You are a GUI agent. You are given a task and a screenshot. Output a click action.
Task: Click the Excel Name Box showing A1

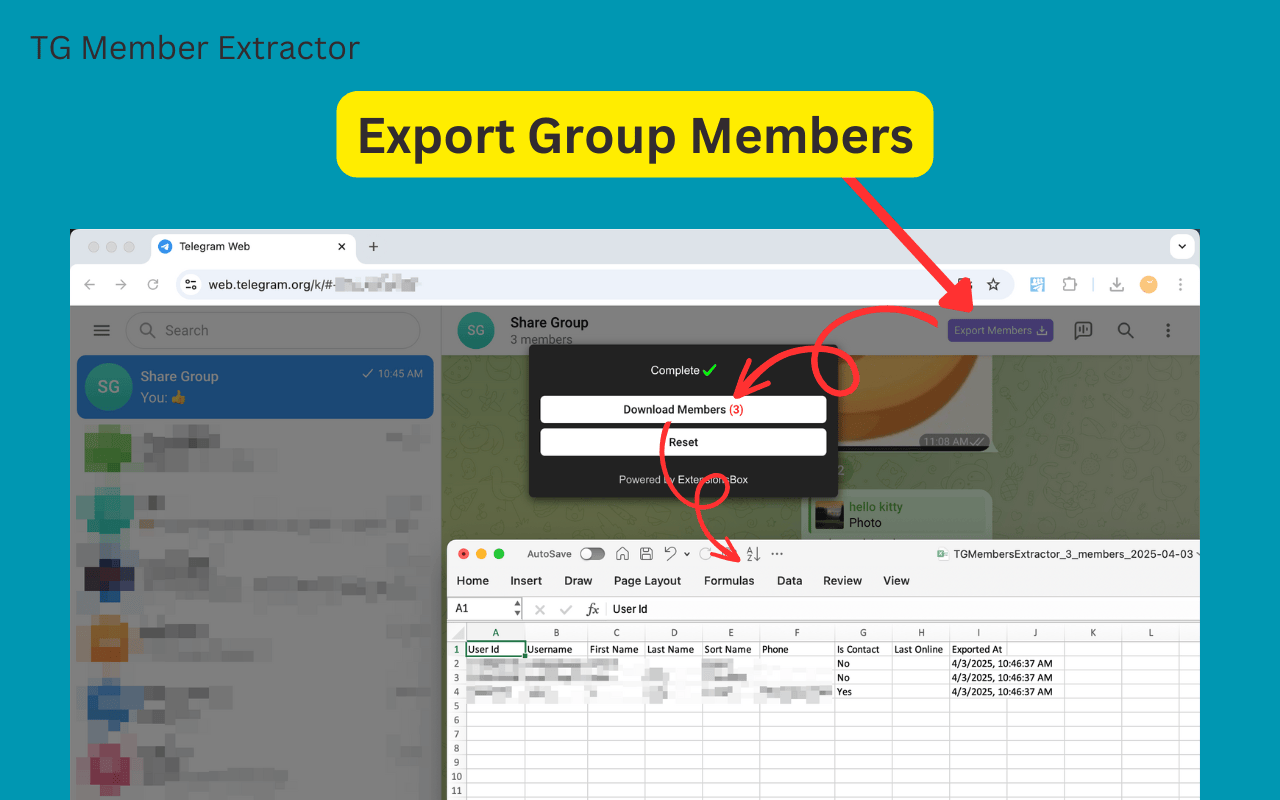[483, 609]
